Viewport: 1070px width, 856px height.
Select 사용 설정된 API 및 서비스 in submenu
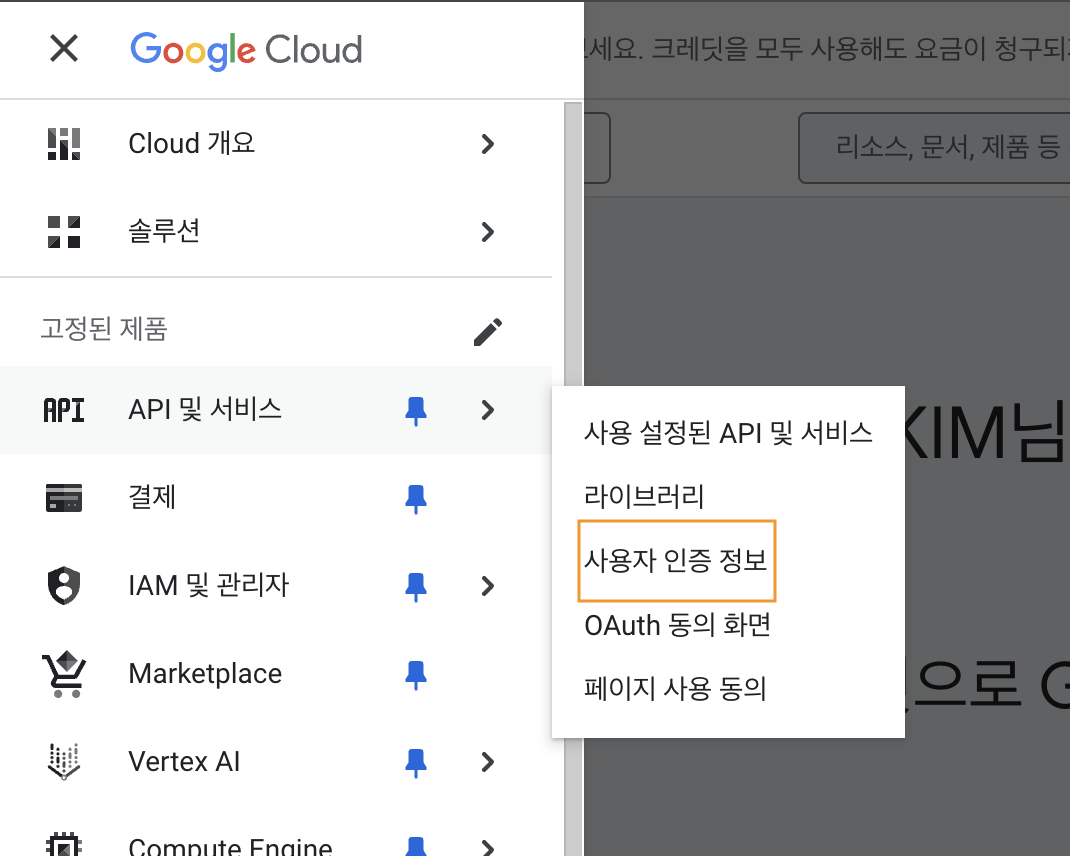(x=728, y=433)
